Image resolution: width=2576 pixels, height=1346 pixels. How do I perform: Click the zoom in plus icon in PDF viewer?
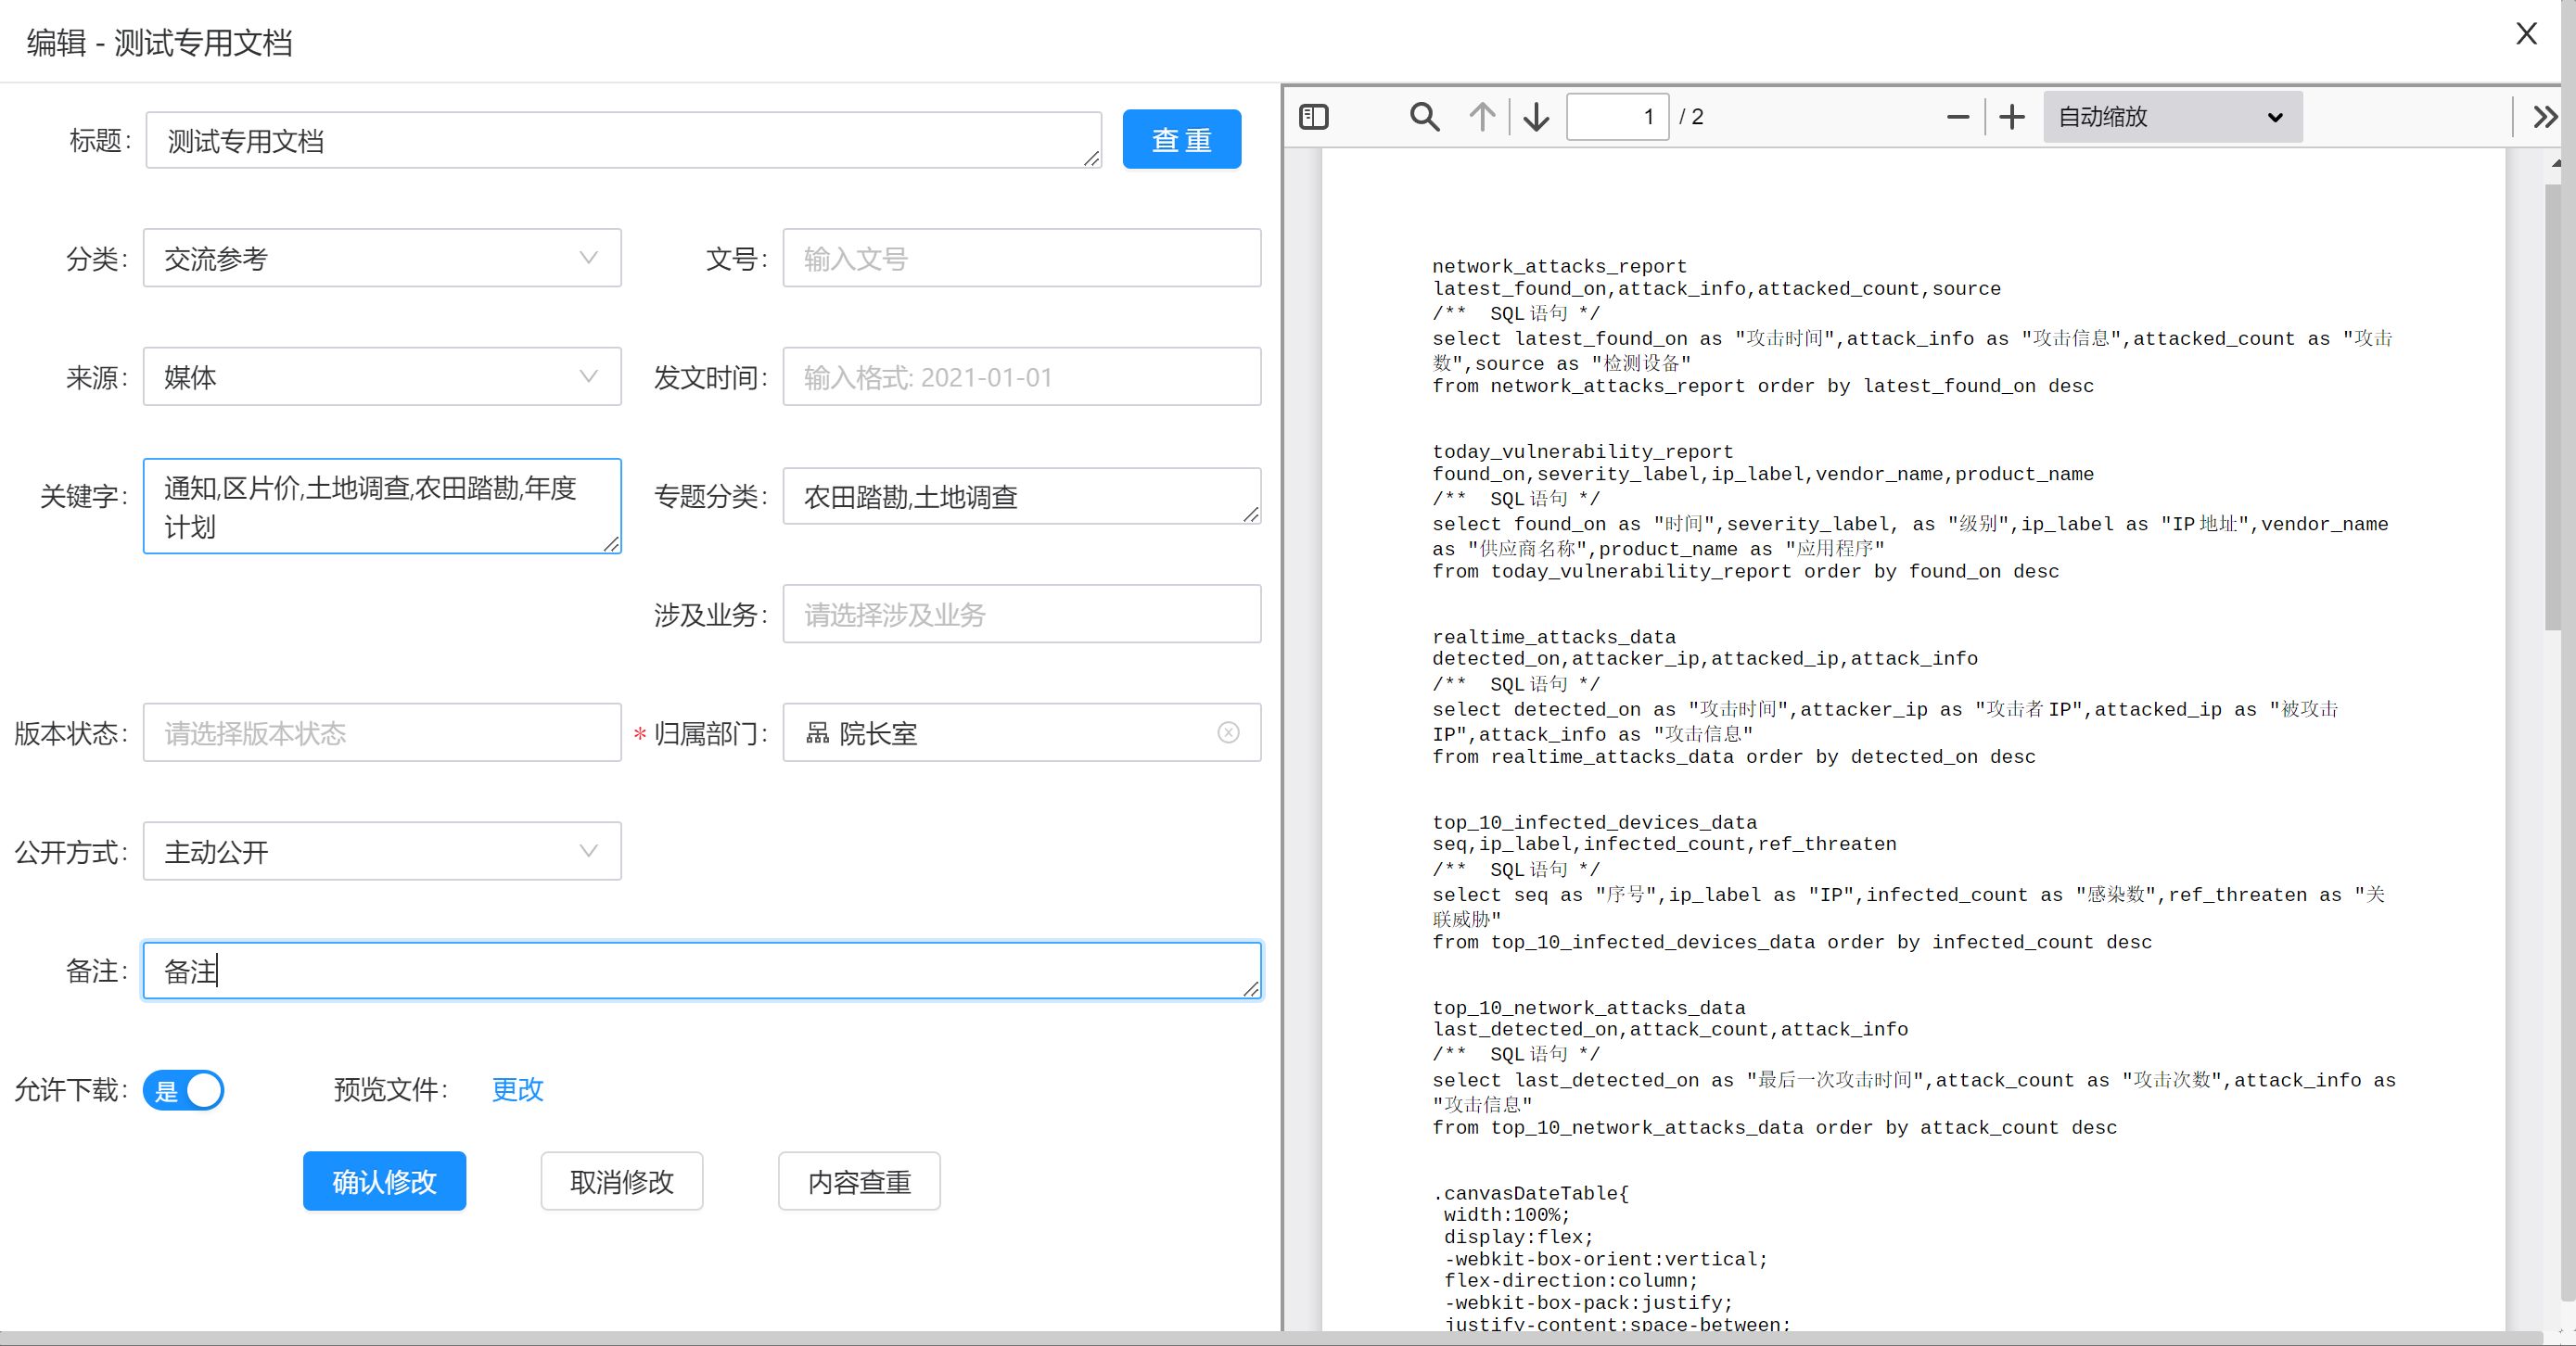pos(2012,116)
